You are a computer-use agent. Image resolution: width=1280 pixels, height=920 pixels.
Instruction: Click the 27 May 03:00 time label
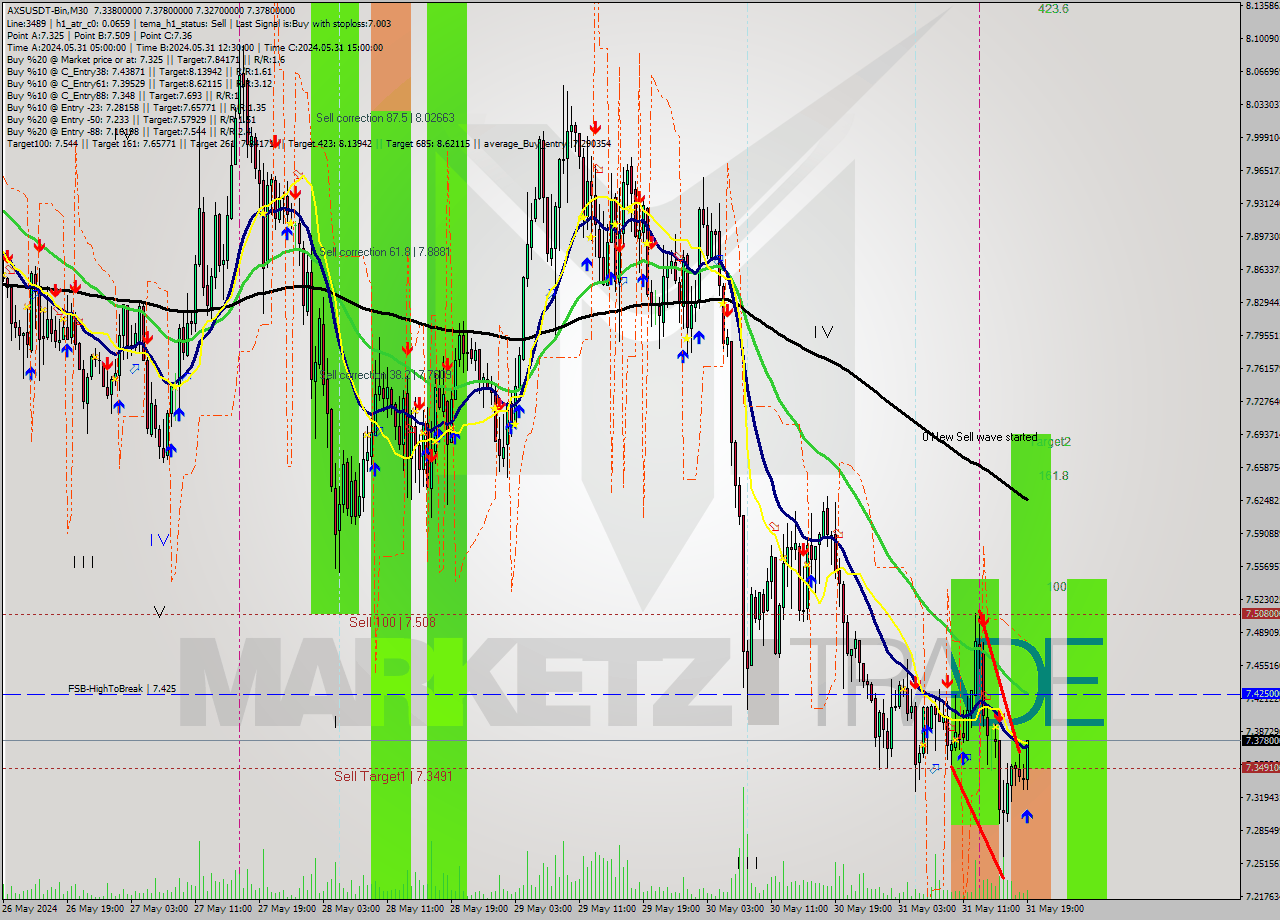tap(159, 909)
